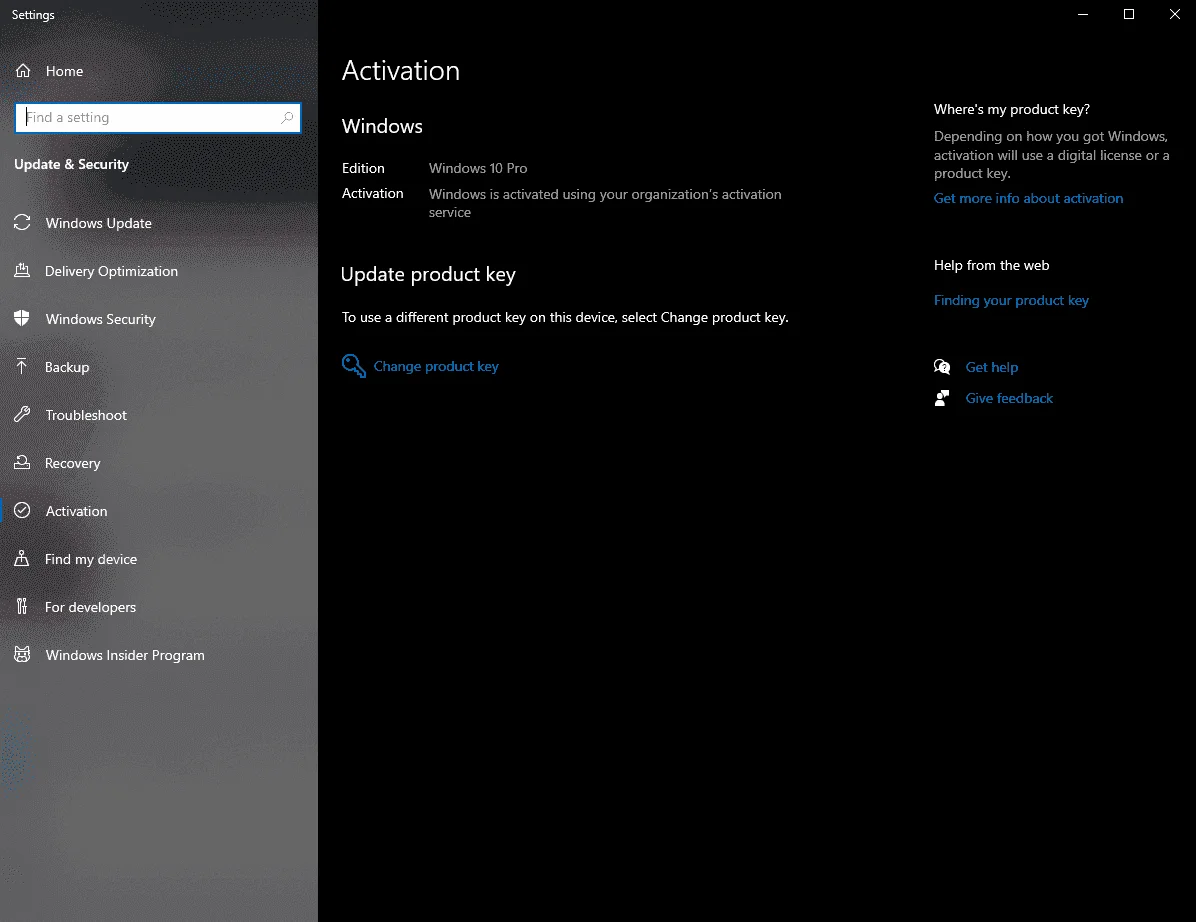The width and height of the screenshot is (1196, 922).
Task: Open Finding your product key link
Action: click(1011, 300)
